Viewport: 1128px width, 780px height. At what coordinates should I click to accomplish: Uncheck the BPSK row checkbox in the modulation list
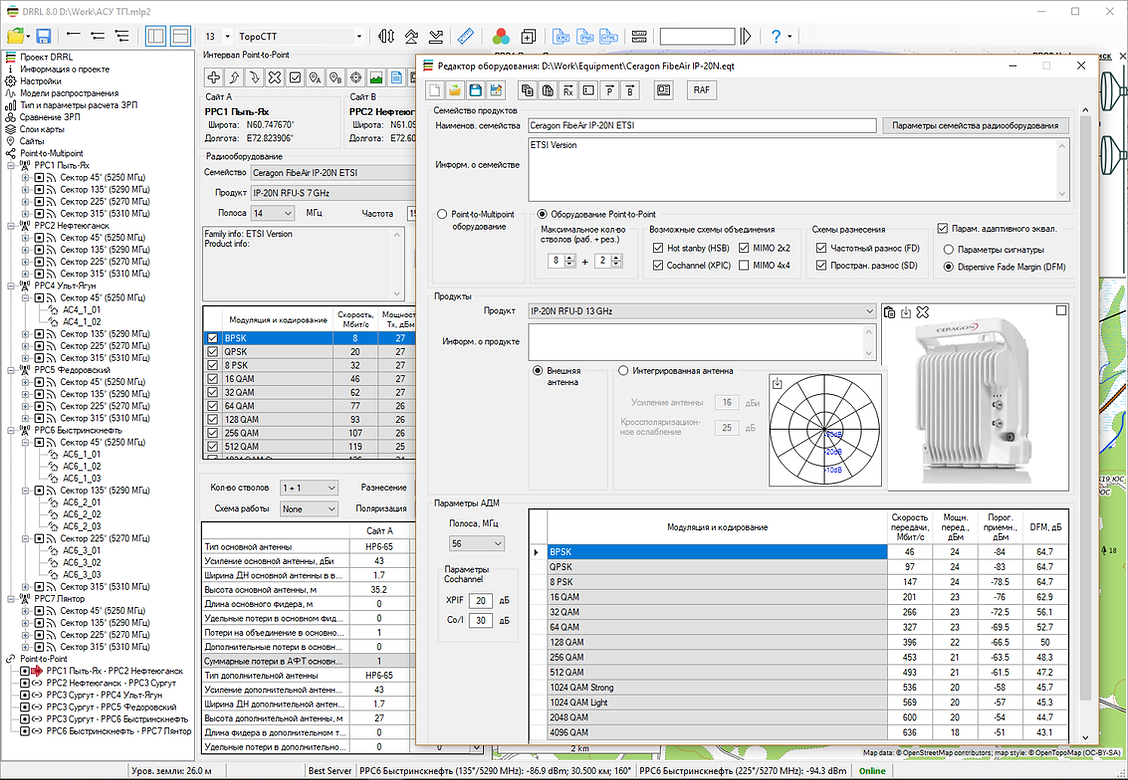pos(212,338)
